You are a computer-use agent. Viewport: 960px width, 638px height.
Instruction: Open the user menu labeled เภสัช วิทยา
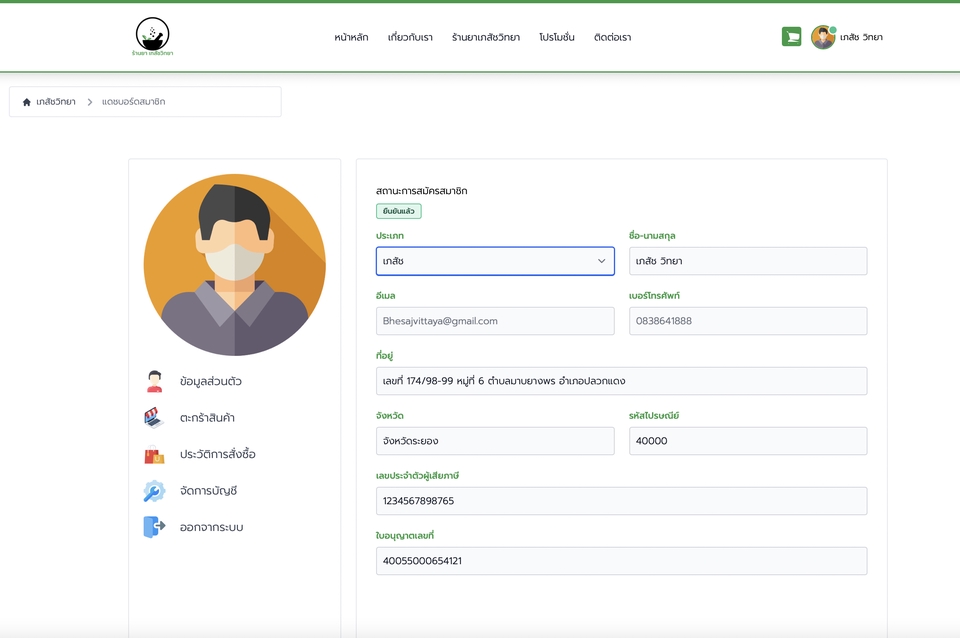864,36
